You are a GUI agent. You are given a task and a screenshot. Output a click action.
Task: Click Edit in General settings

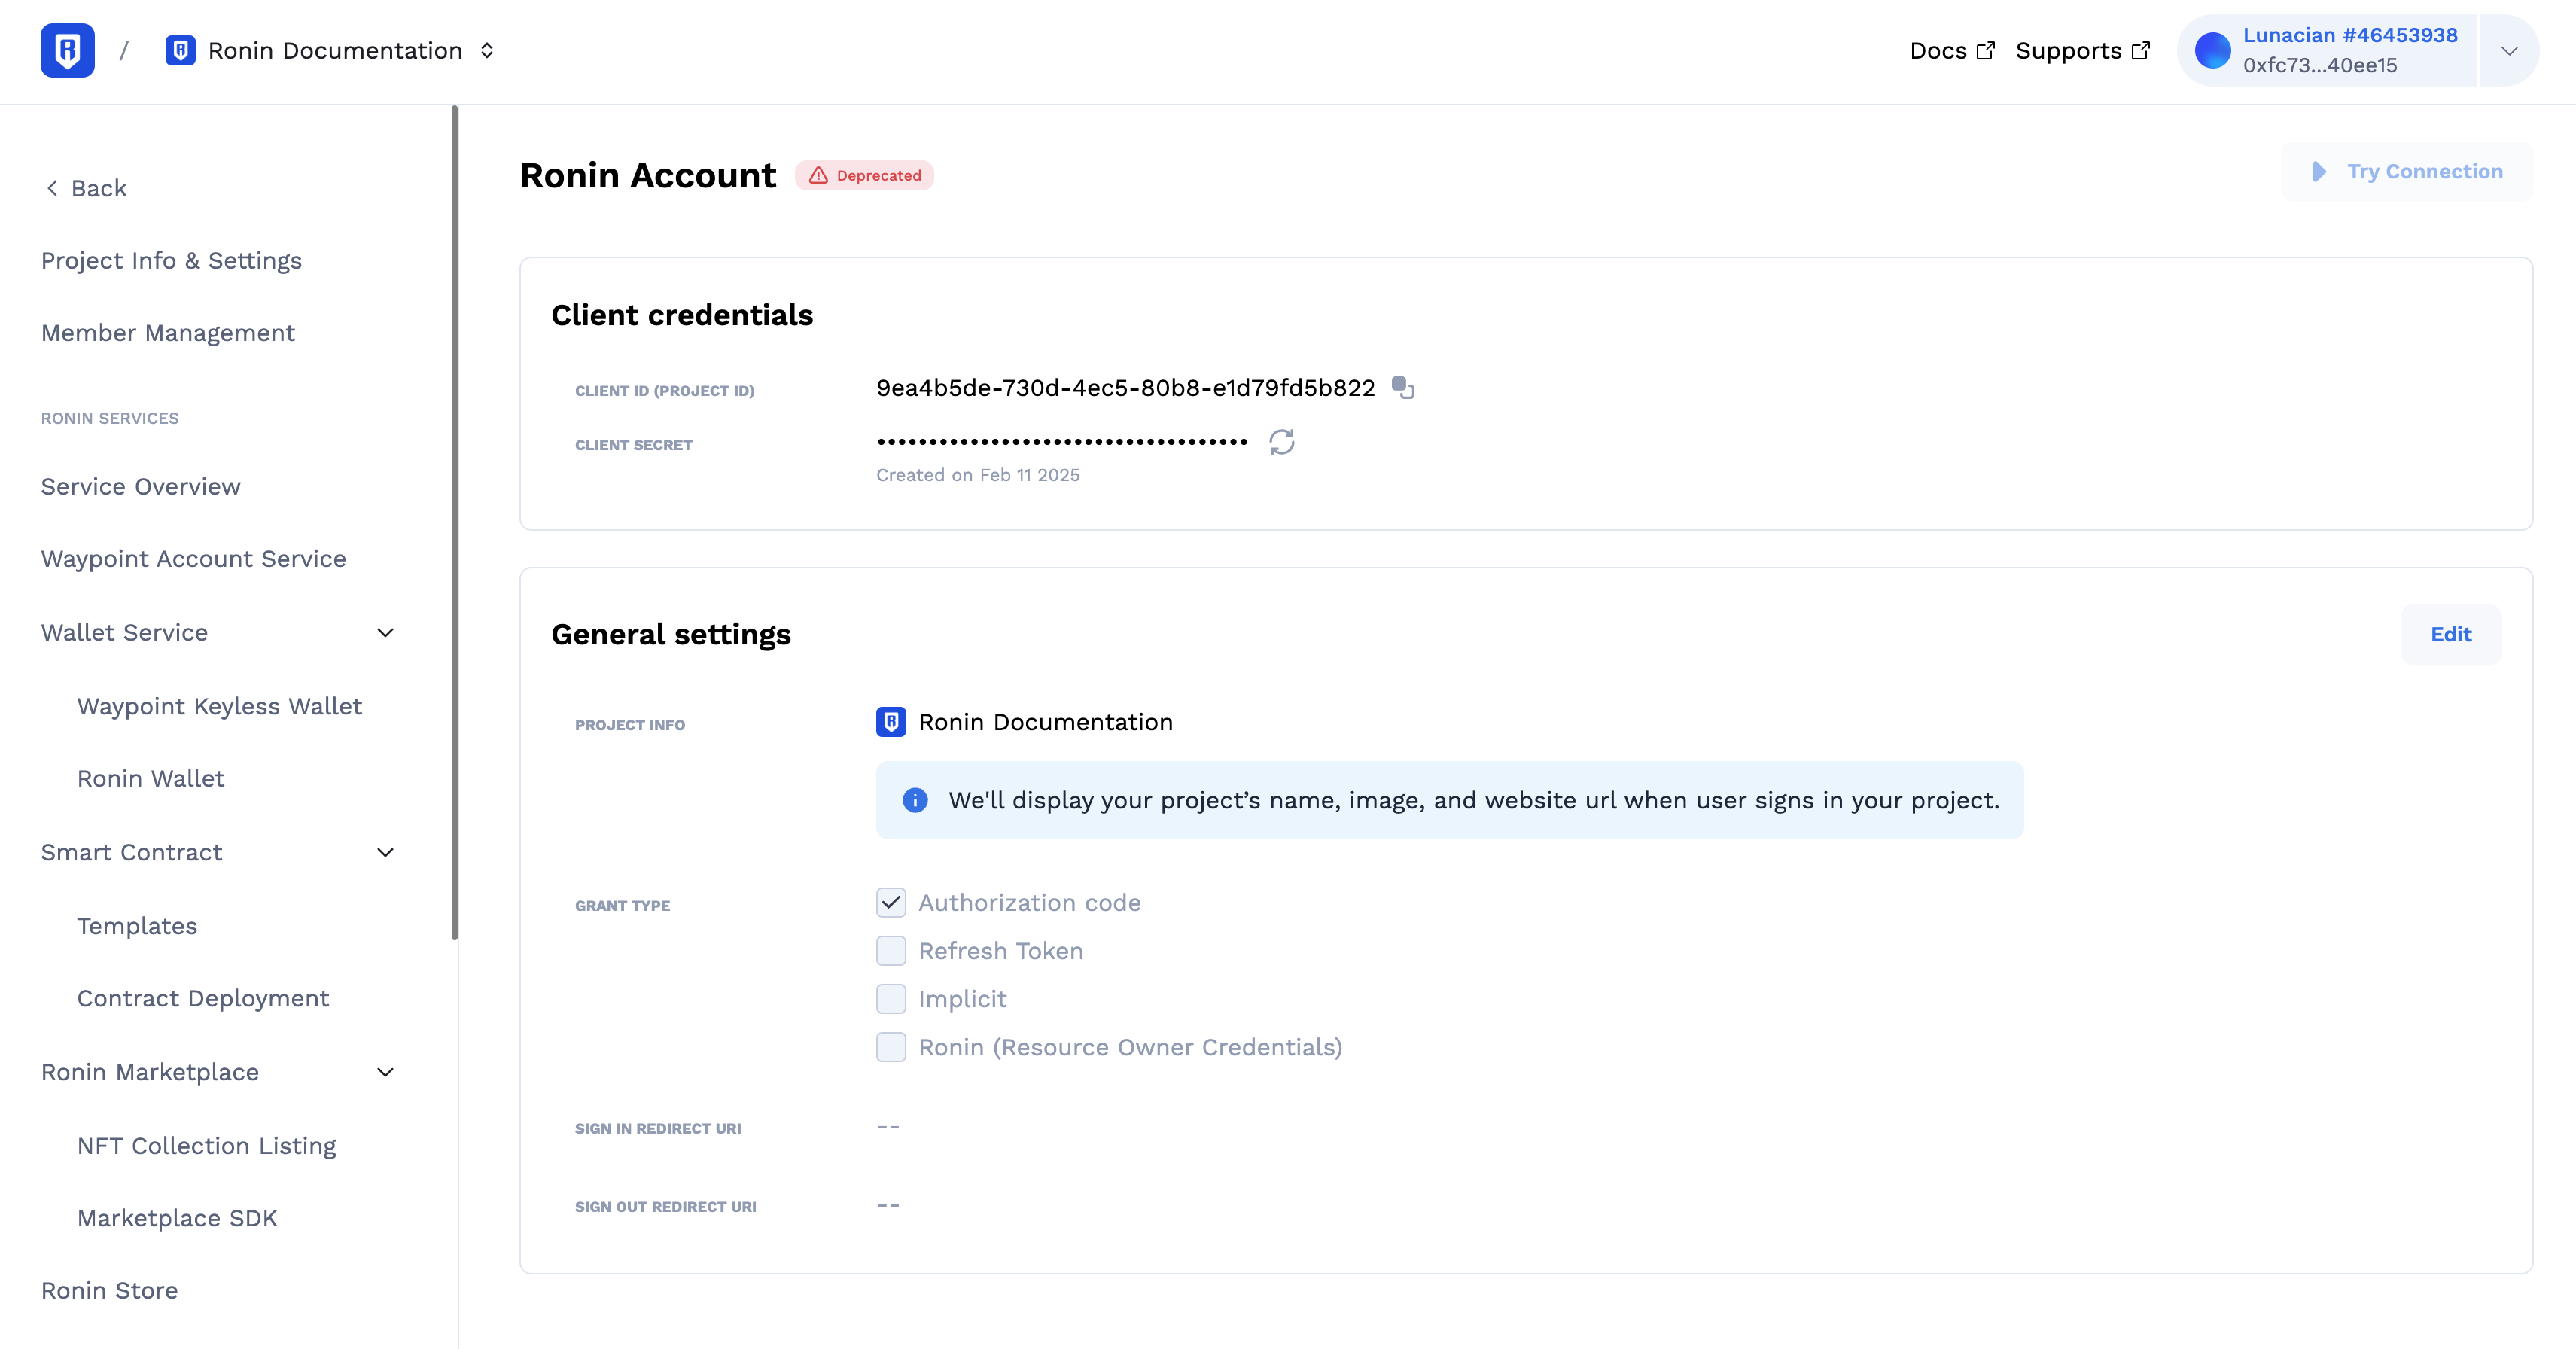2451,634
